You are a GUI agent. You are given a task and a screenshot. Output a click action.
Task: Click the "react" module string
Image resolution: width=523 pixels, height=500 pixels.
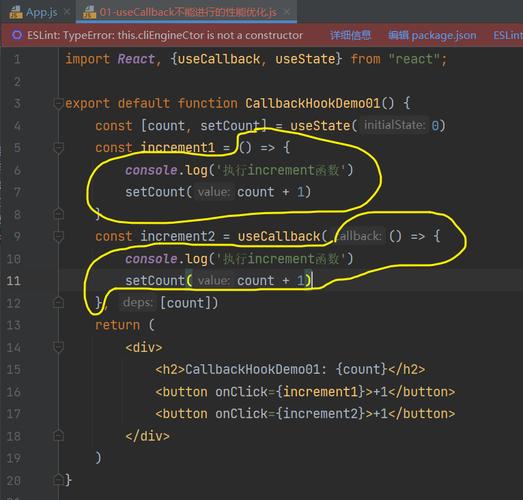(414, 59)
